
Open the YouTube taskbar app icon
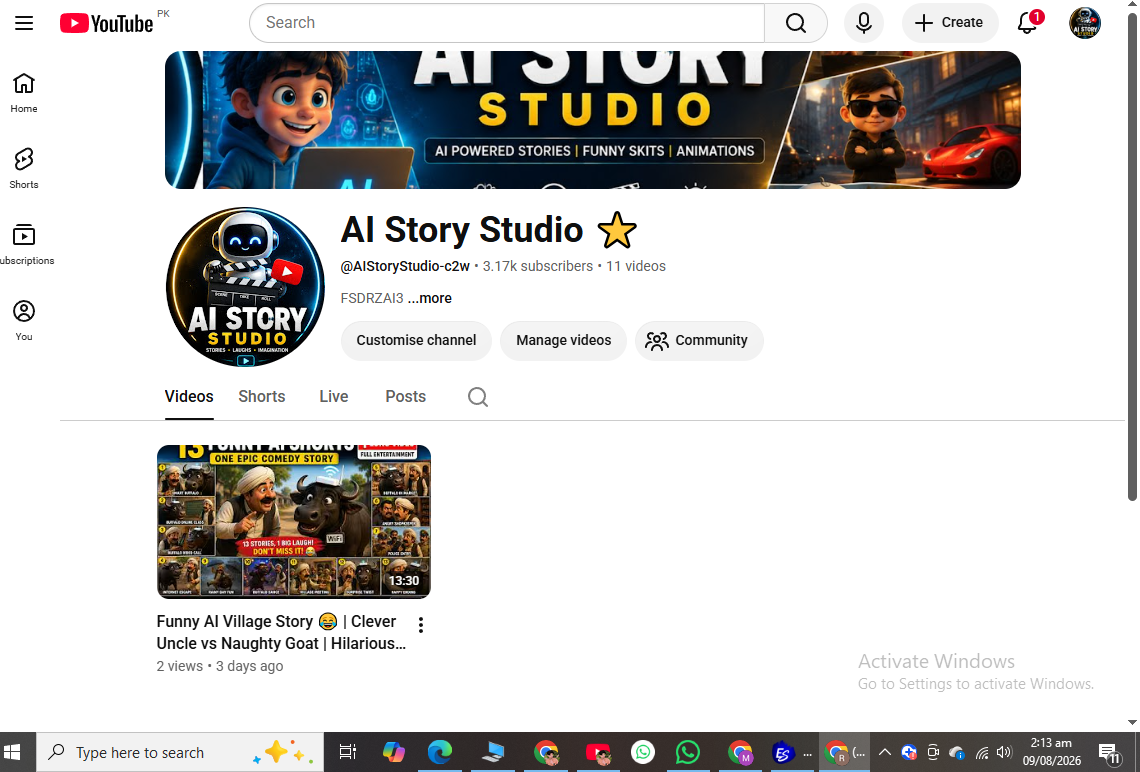click(598, 753)
